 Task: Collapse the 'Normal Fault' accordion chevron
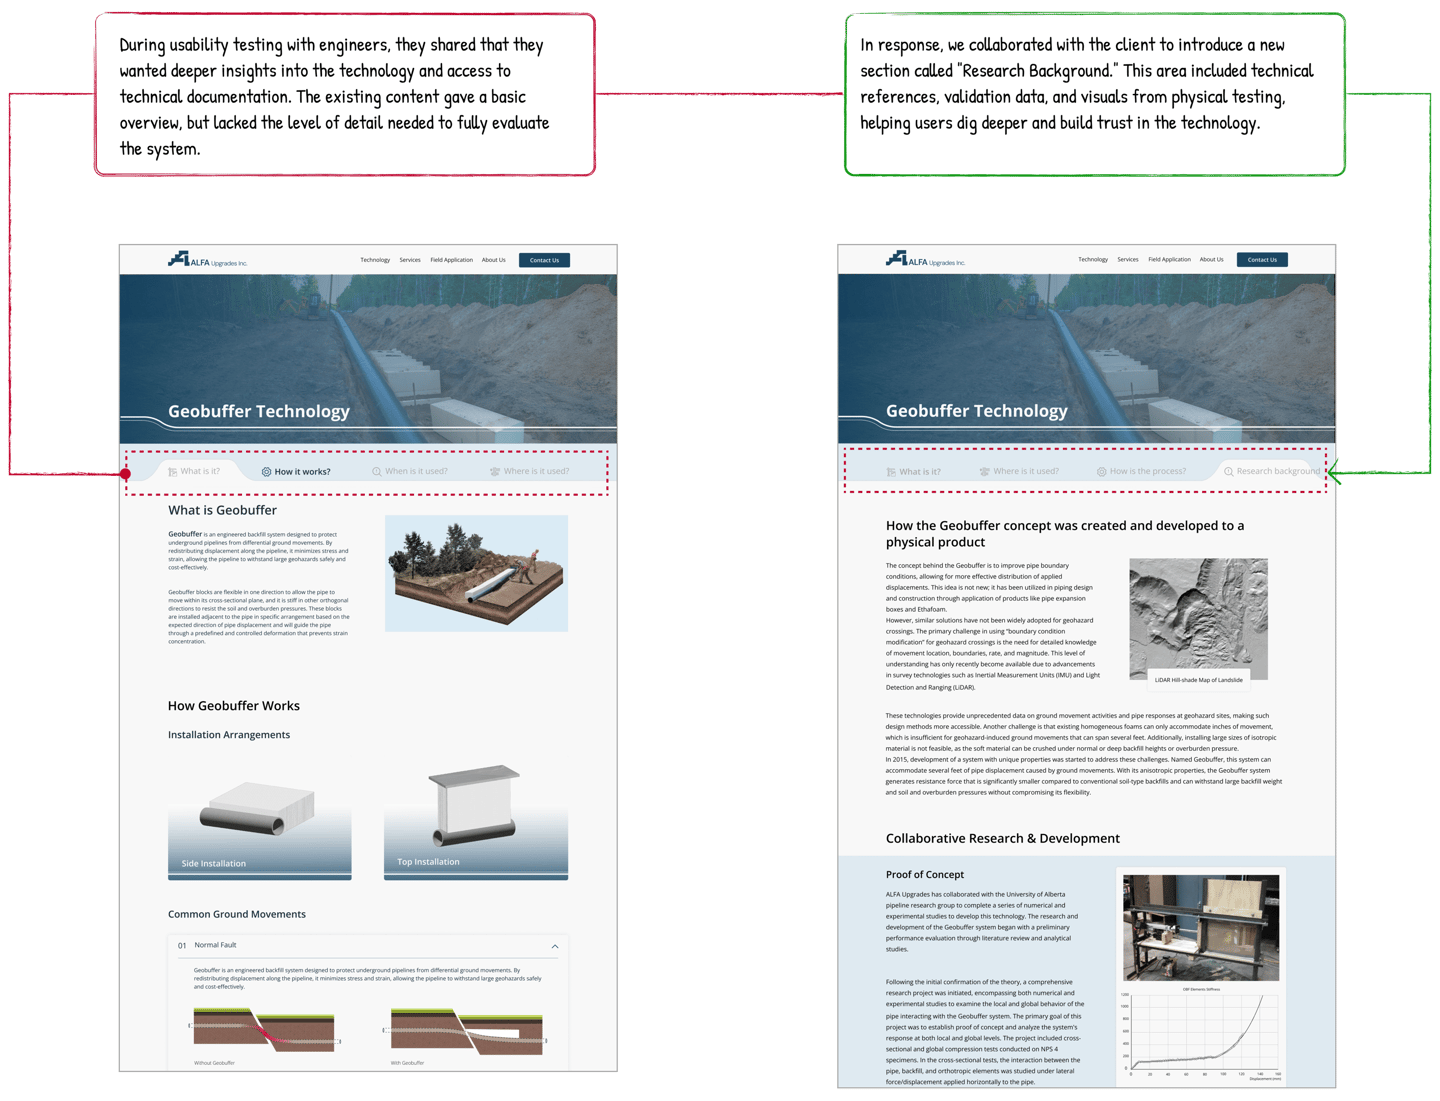[x=555, y=946]
